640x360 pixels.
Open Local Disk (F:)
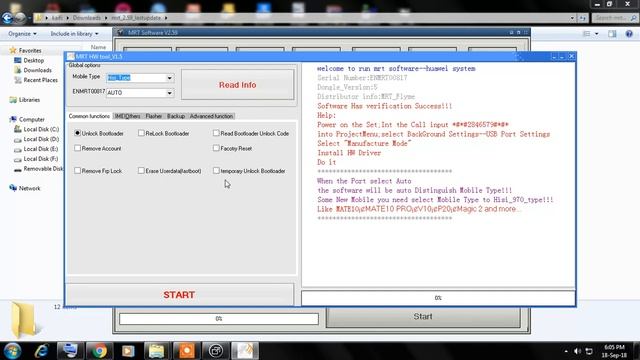(41, 159)
